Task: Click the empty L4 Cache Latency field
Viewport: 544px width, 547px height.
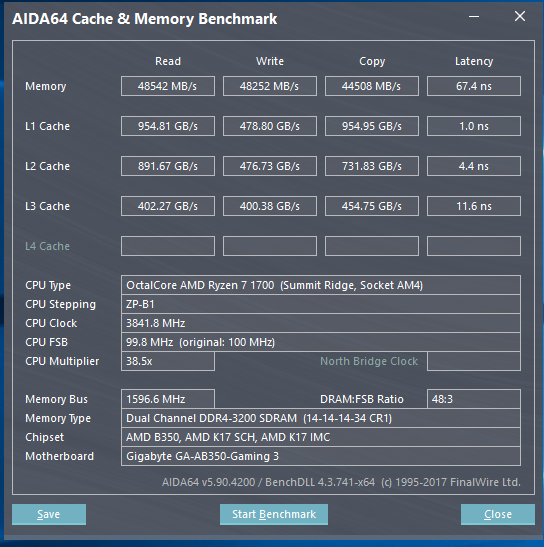Action: point(474,246)
